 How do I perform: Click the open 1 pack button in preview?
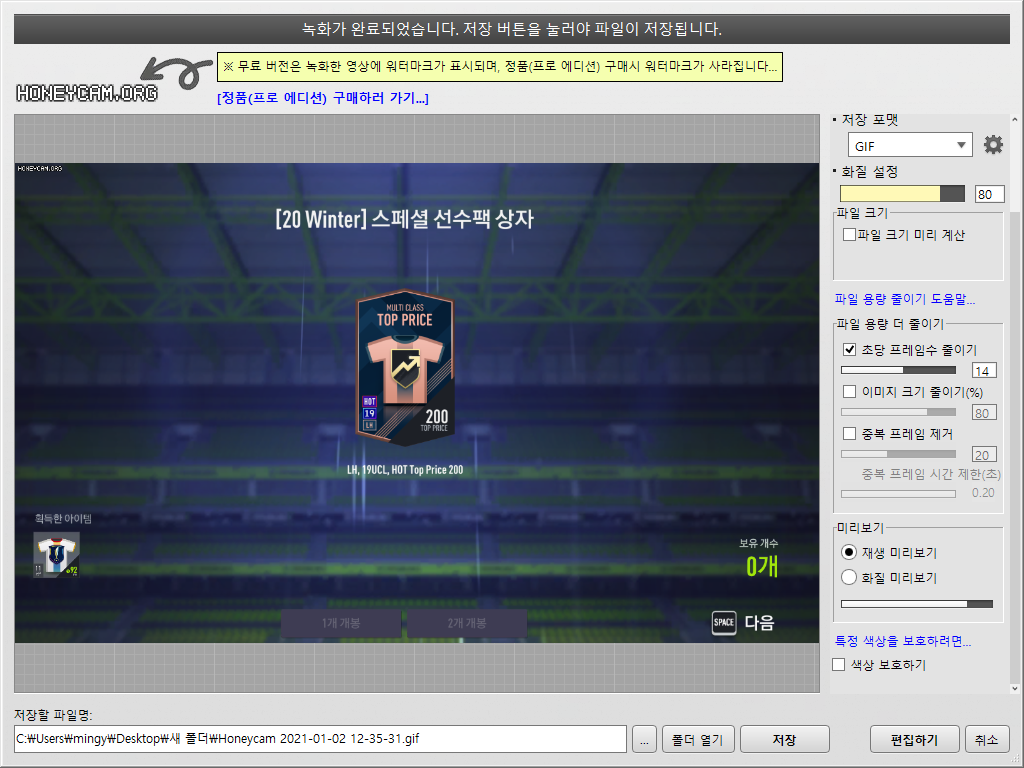[x=341, y=623]
